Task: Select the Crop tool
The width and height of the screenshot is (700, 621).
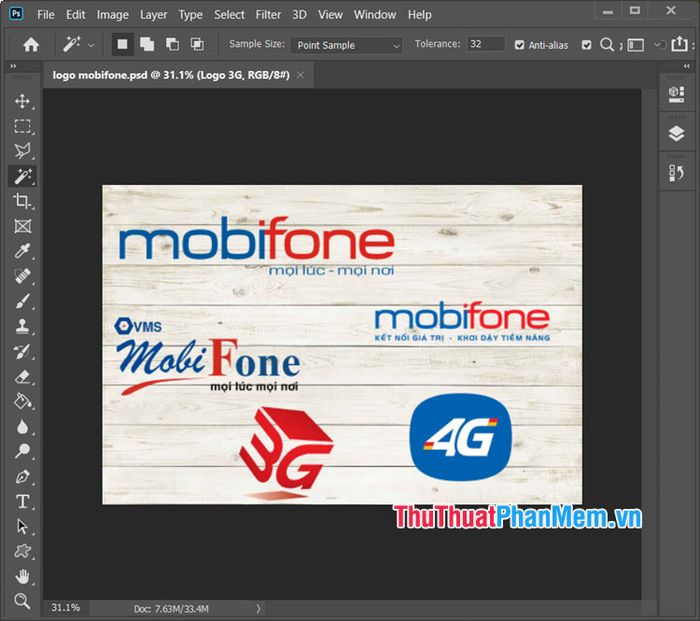Action: tap(22, 201)
